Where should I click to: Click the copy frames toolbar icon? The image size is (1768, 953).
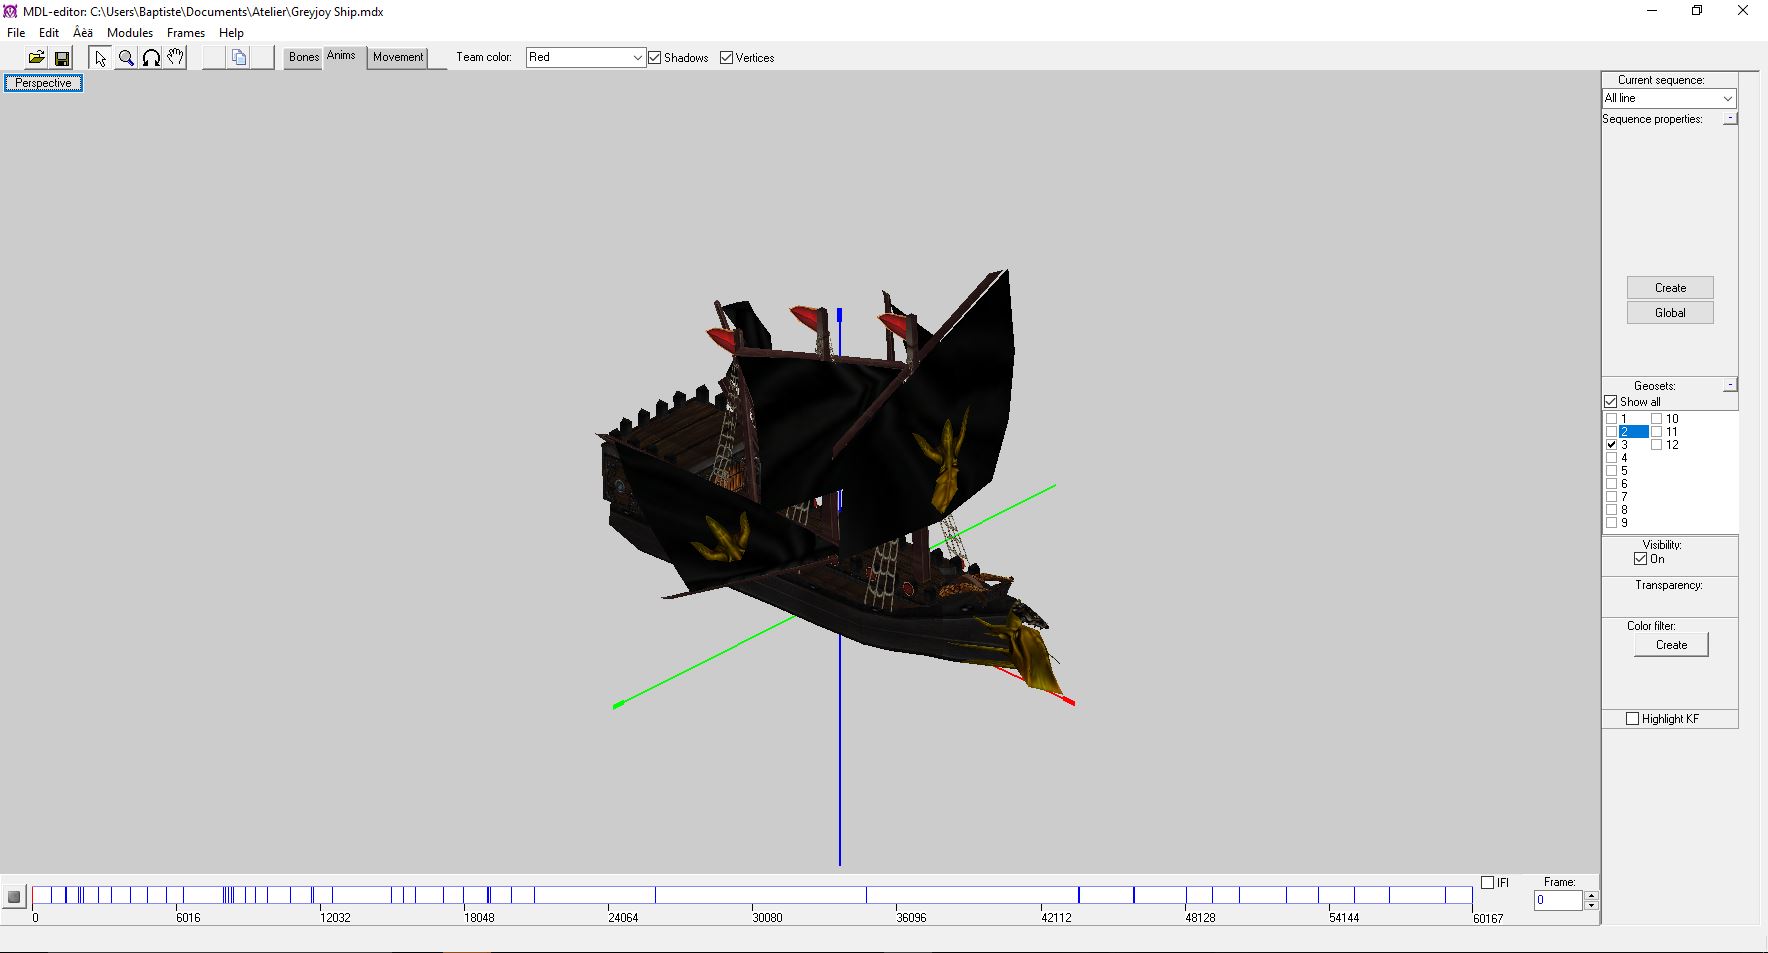tap(239, 58)
